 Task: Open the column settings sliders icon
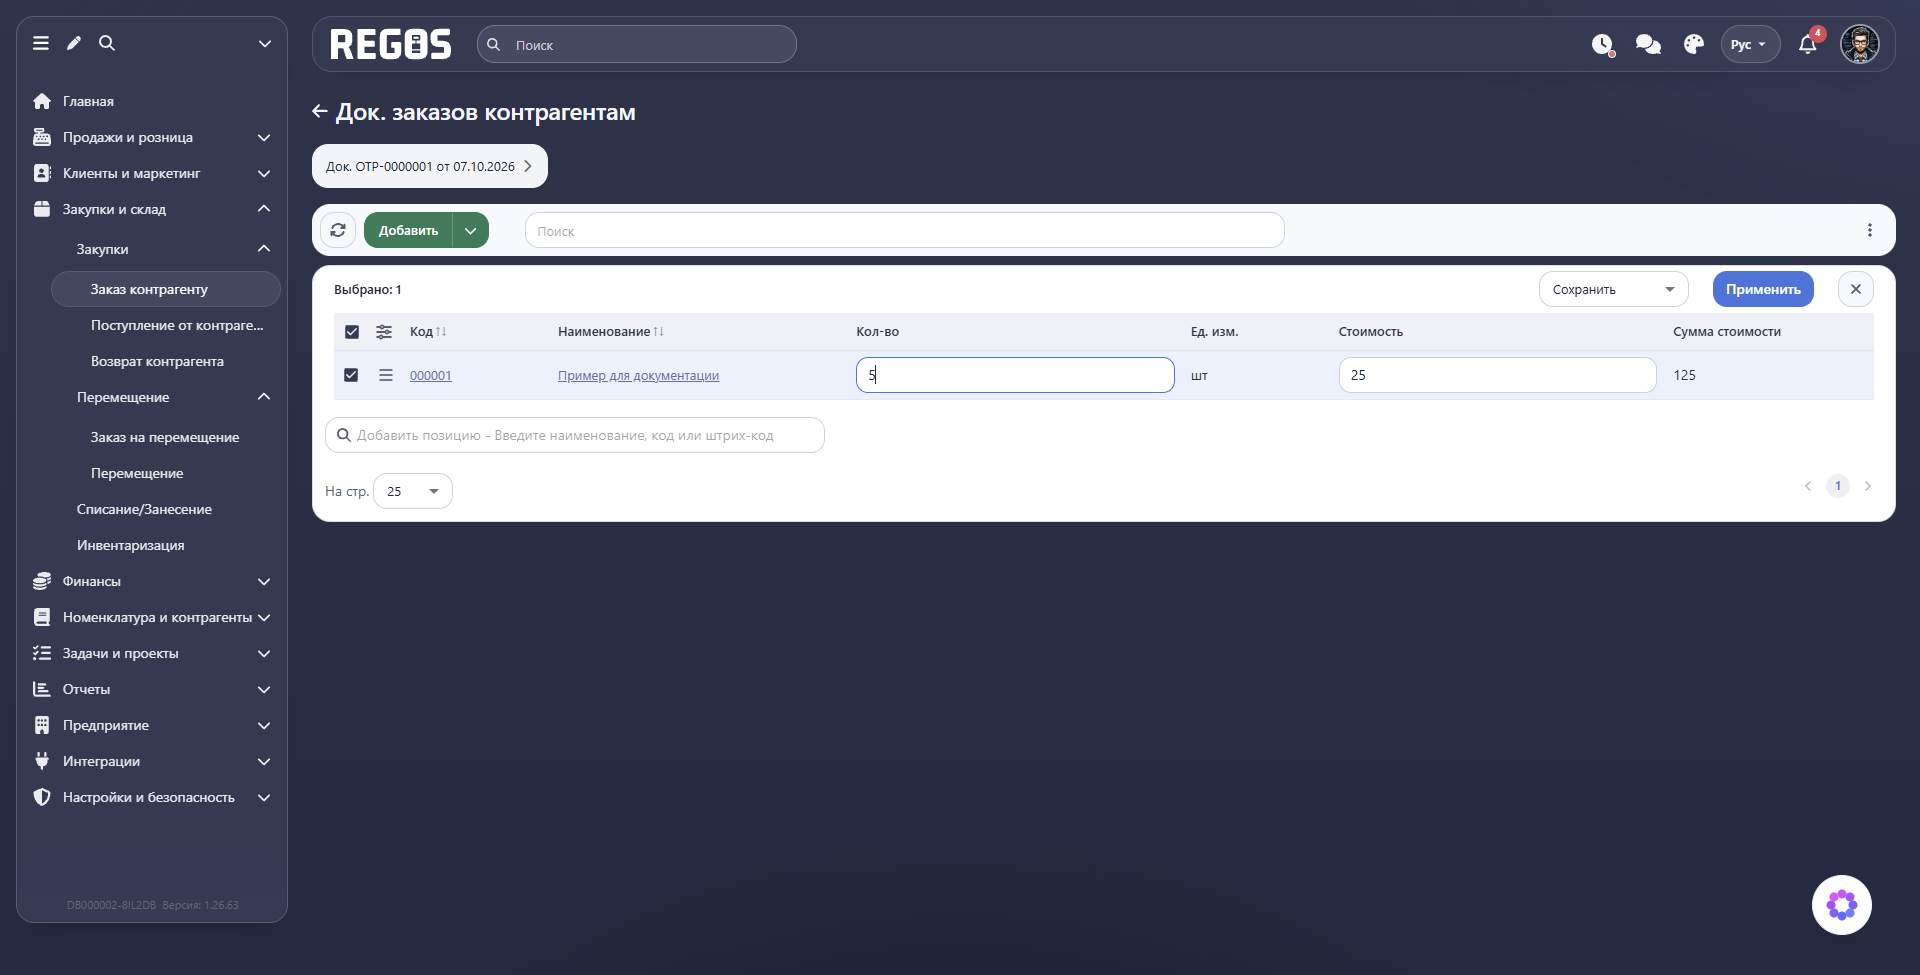click(384, 332)
